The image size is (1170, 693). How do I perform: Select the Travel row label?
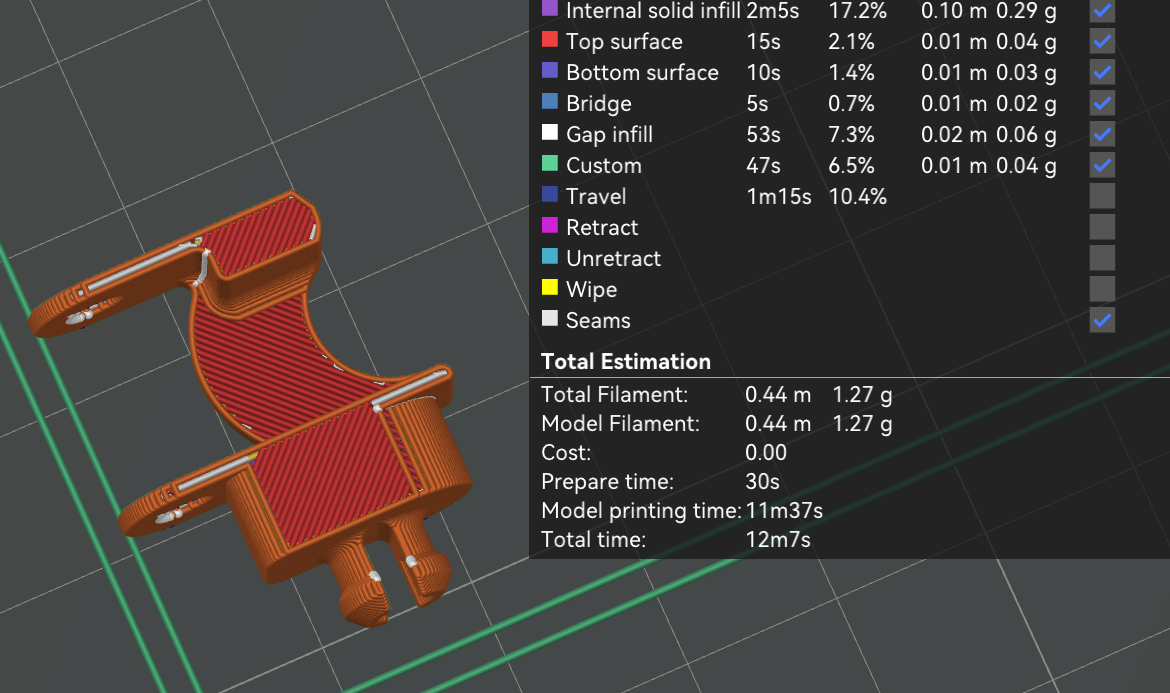point(595,196)
